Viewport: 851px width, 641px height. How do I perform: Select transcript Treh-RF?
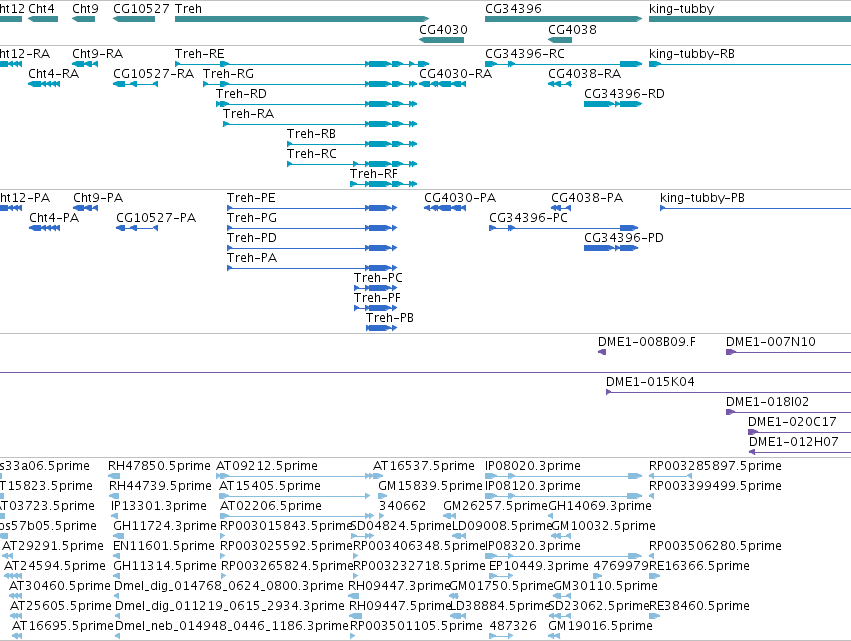coord(374,174)
